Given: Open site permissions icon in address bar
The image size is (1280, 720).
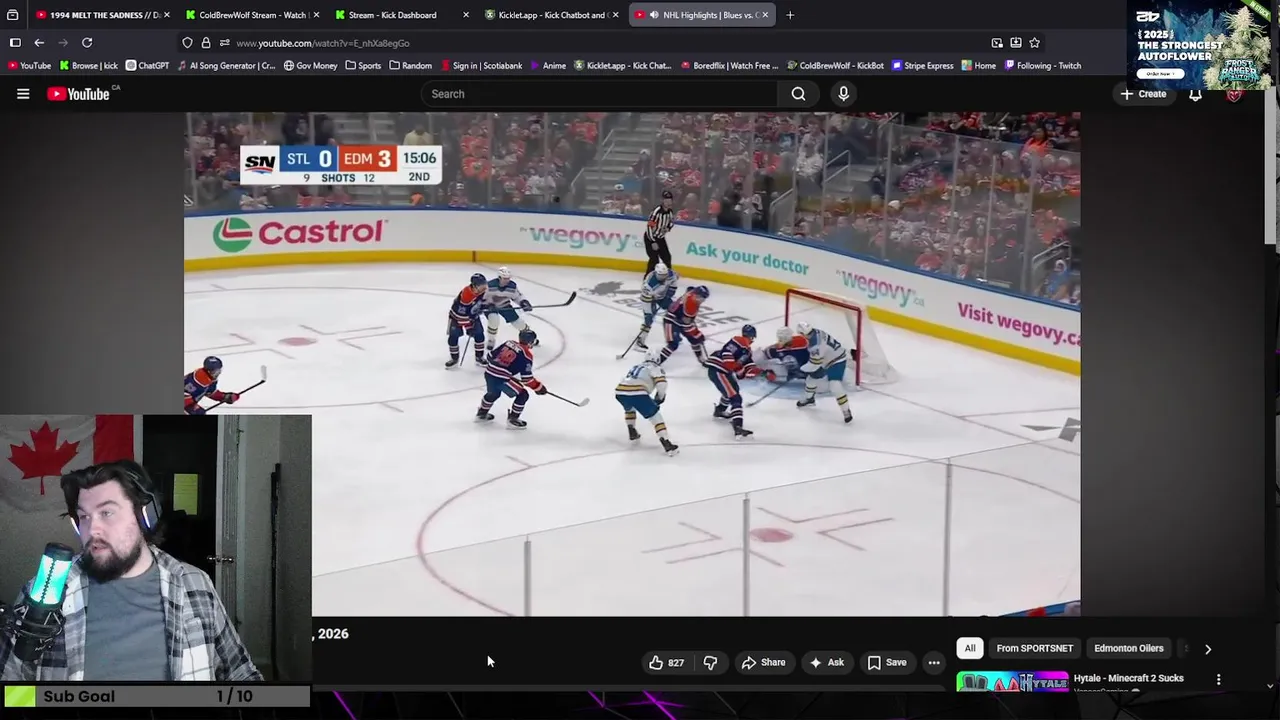Looking at the screenshot, I should click(225, 43).
